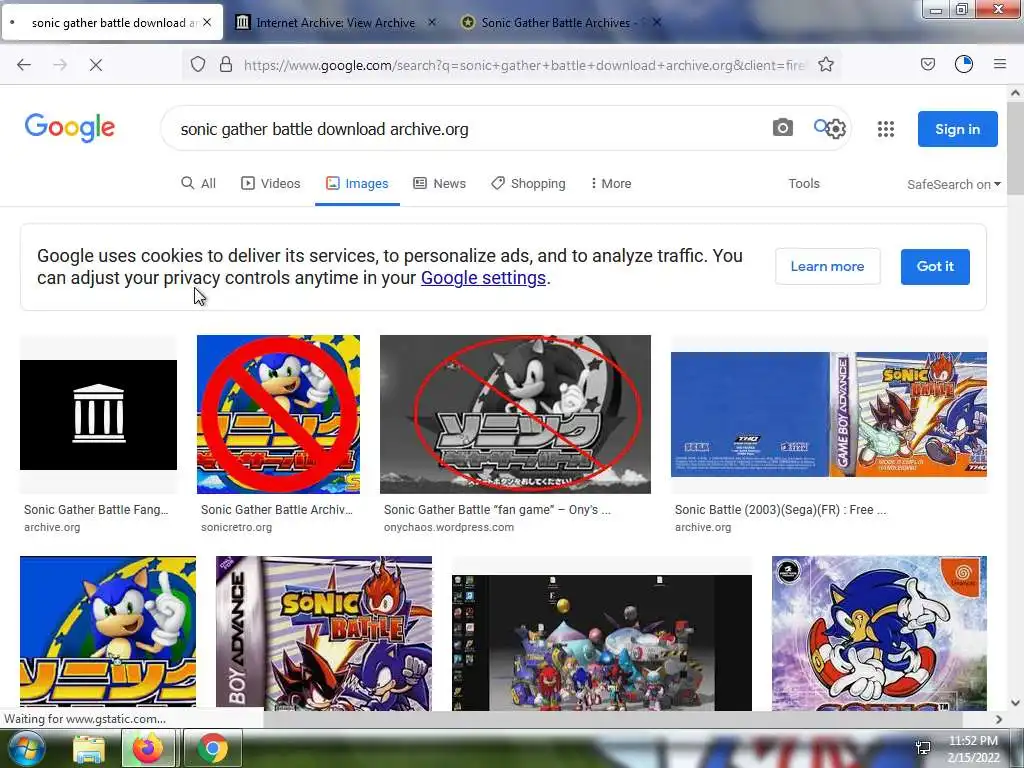Viewport: 1024px width, 768px height.
Task: Select the Images search tab
Action: 357,184
